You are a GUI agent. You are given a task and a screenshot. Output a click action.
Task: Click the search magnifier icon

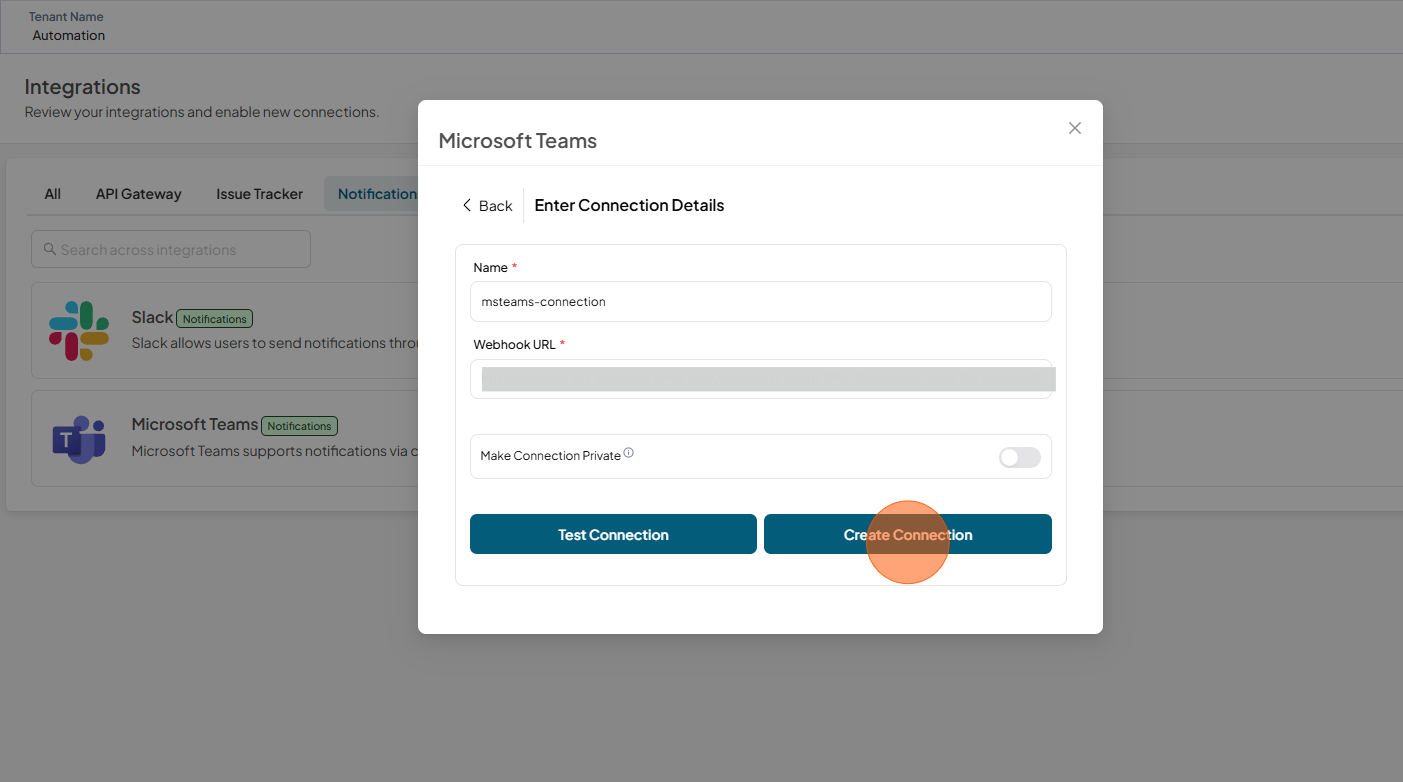click(x=49, y=249)
